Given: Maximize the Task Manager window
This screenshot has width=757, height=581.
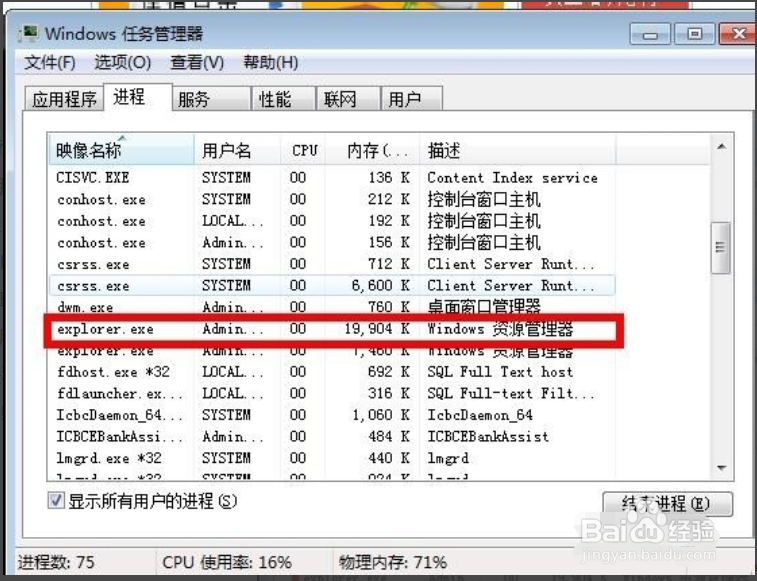Looking at the screenshot, I should pyautogui.click(x=694, y=34).
